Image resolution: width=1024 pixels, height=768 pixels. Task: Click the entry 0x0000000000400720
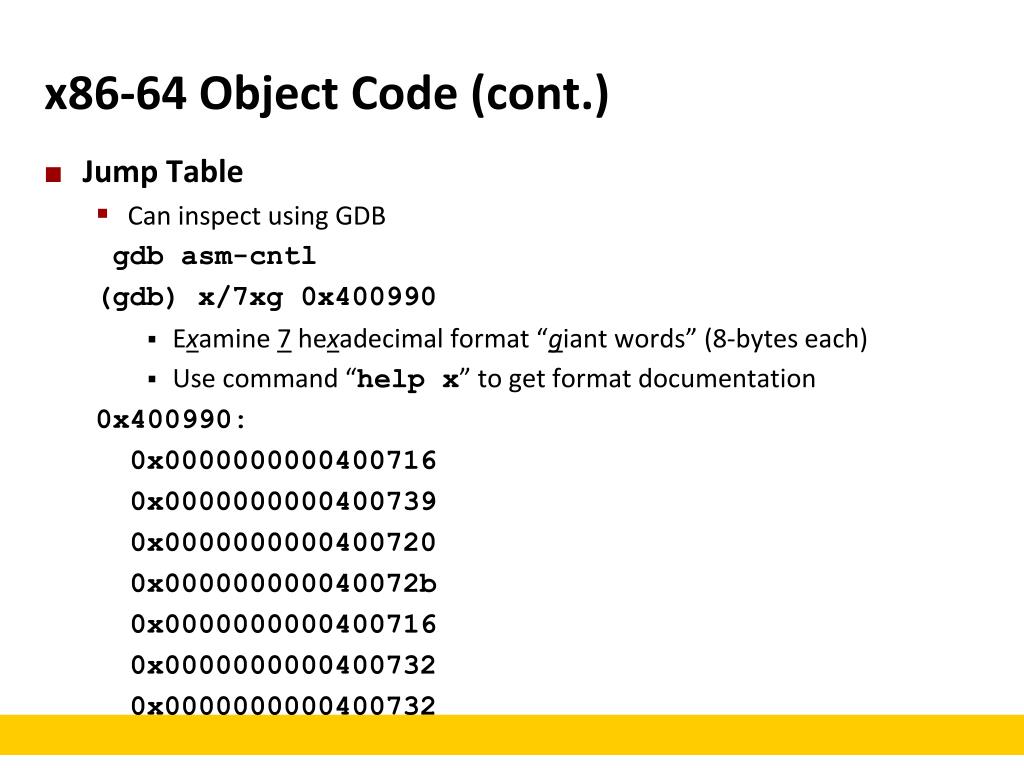pos(283,542)
